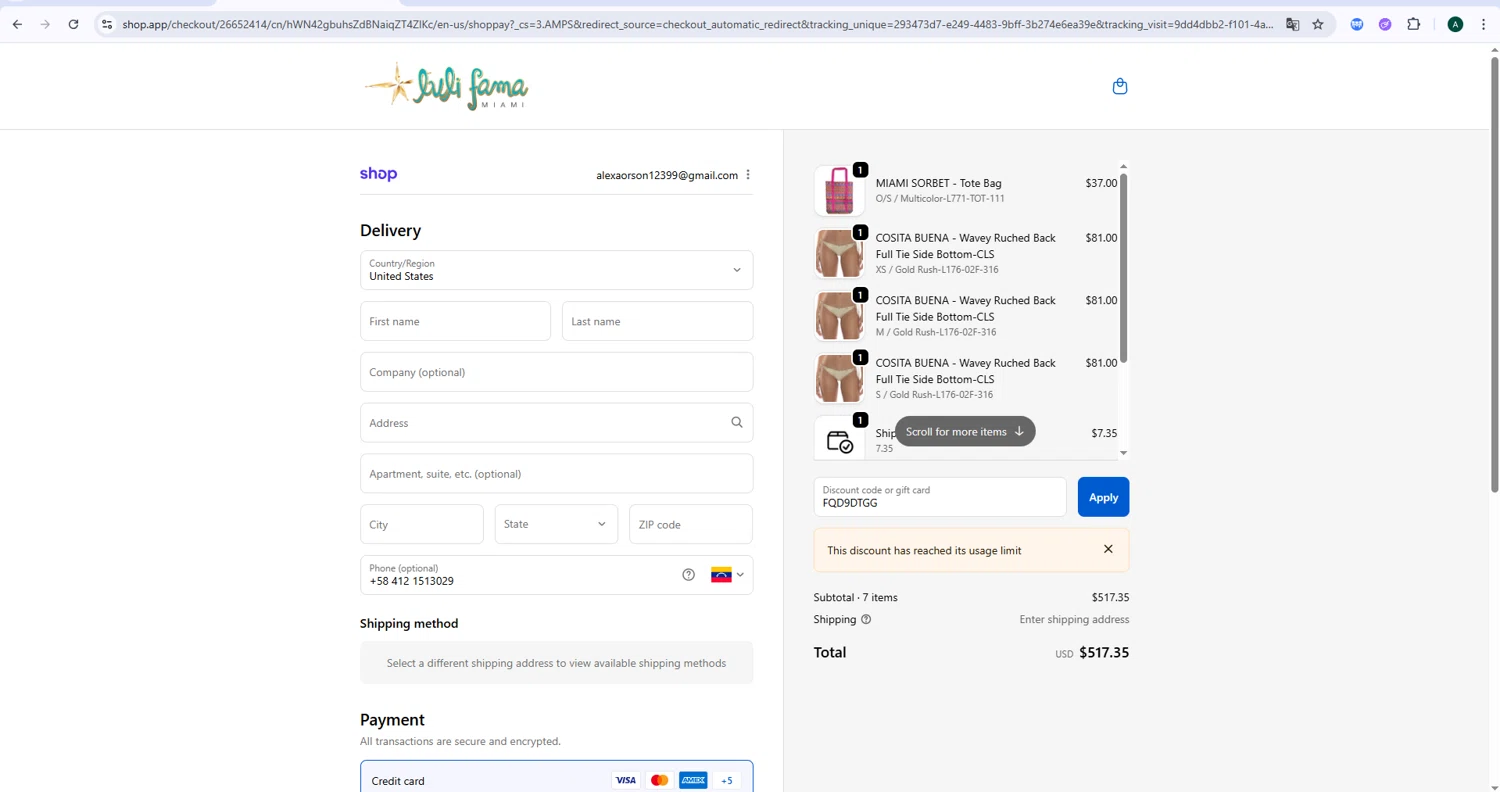This screenshot has width=1500, height=792.
Task: Go back in browser history
Action: click(17, 24)
